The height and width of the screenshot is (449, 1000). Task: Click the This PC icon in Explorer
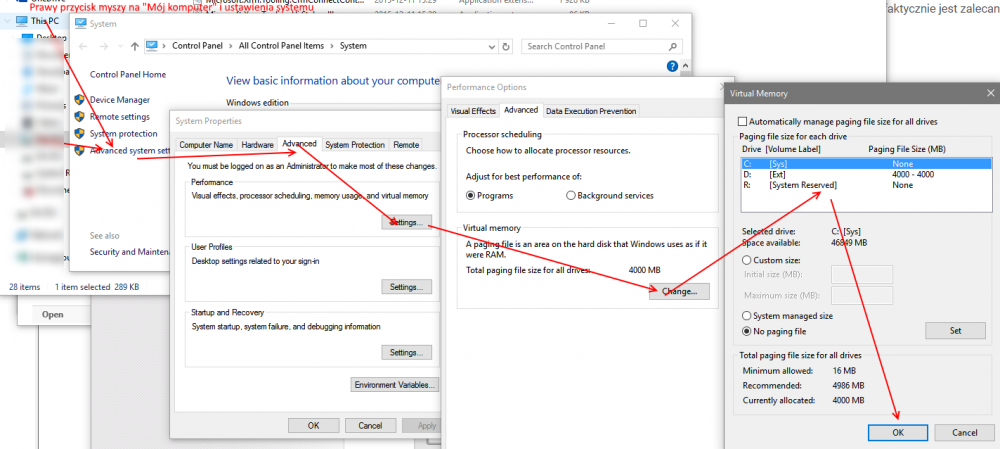[22, 20]
